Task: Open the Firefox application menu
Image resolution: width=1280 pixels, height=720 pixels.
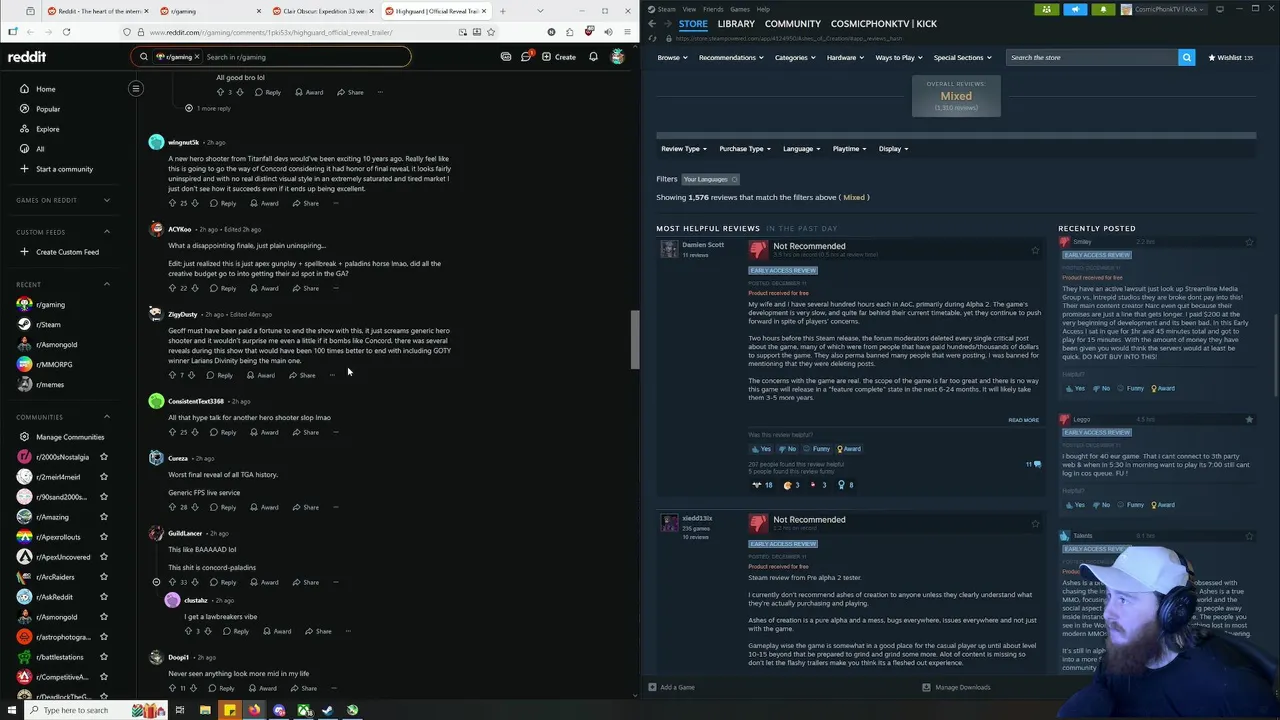Action: 627,32
